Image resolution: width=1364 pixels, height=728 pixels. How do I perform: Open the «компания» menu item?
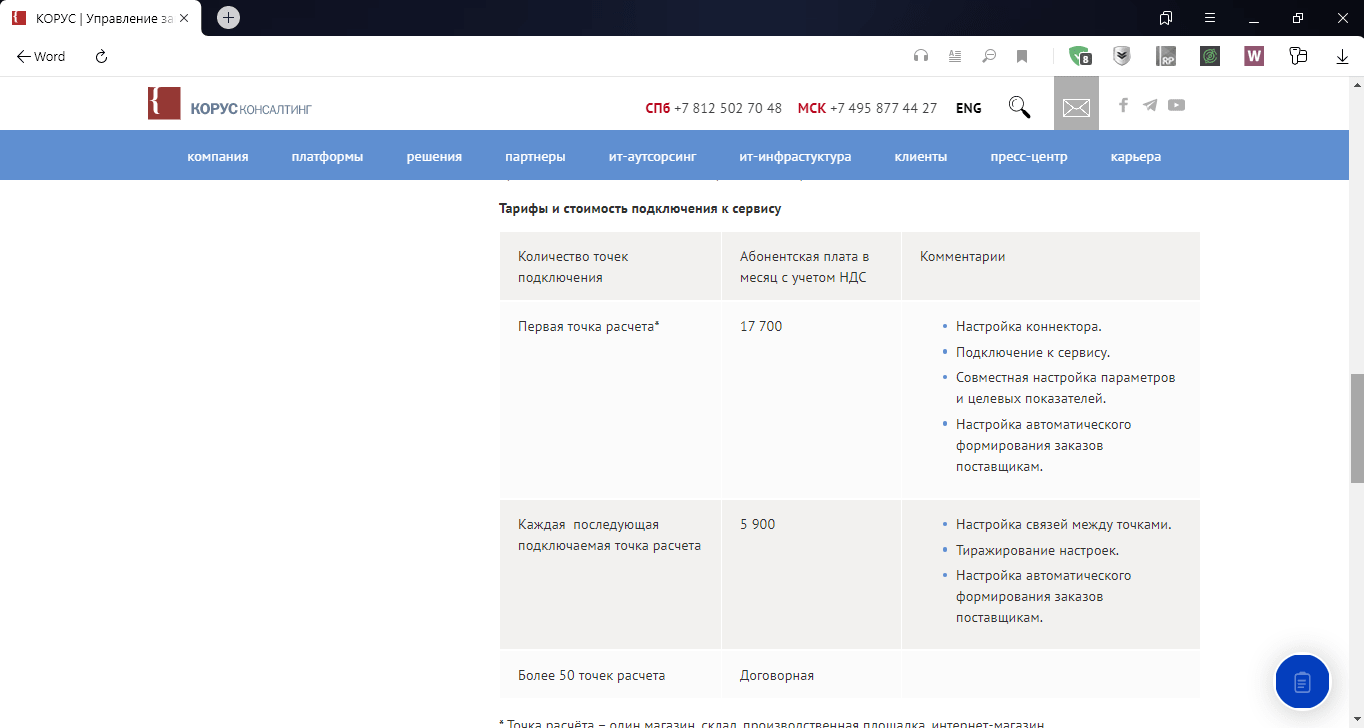click(x=218, y=157)
